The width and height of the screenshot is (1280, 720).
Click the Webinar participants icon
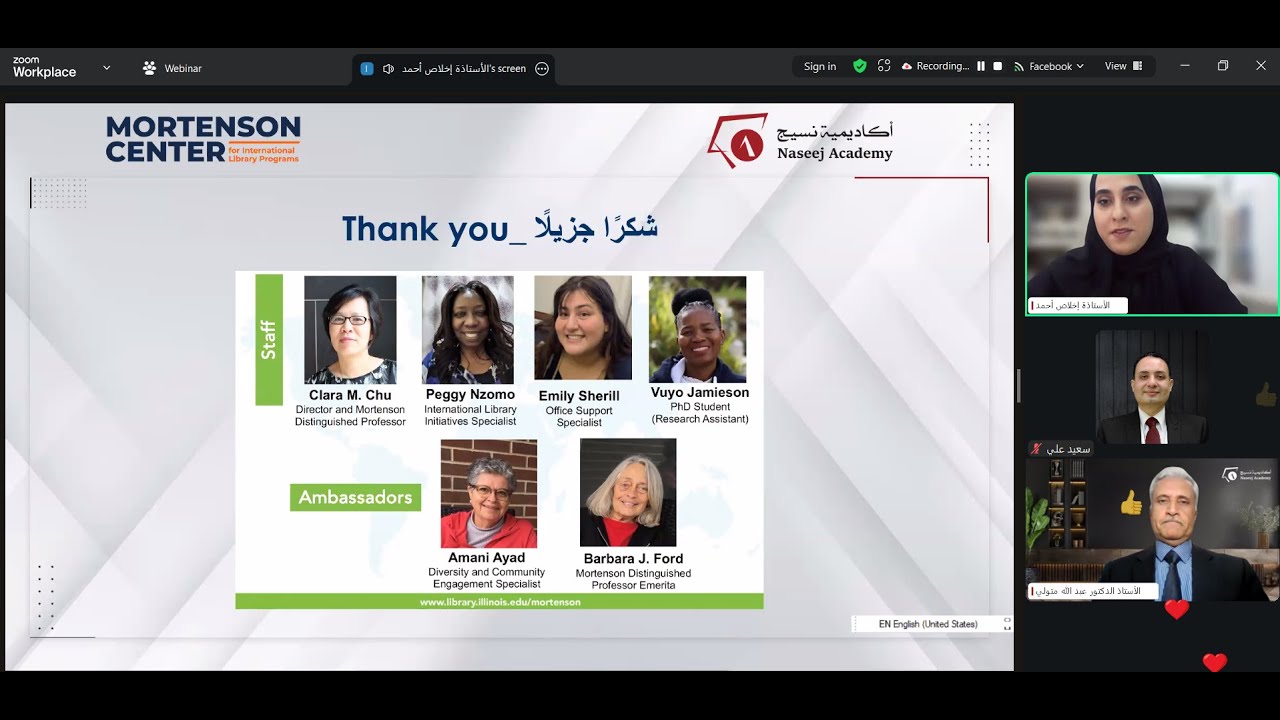coord(150,68)
